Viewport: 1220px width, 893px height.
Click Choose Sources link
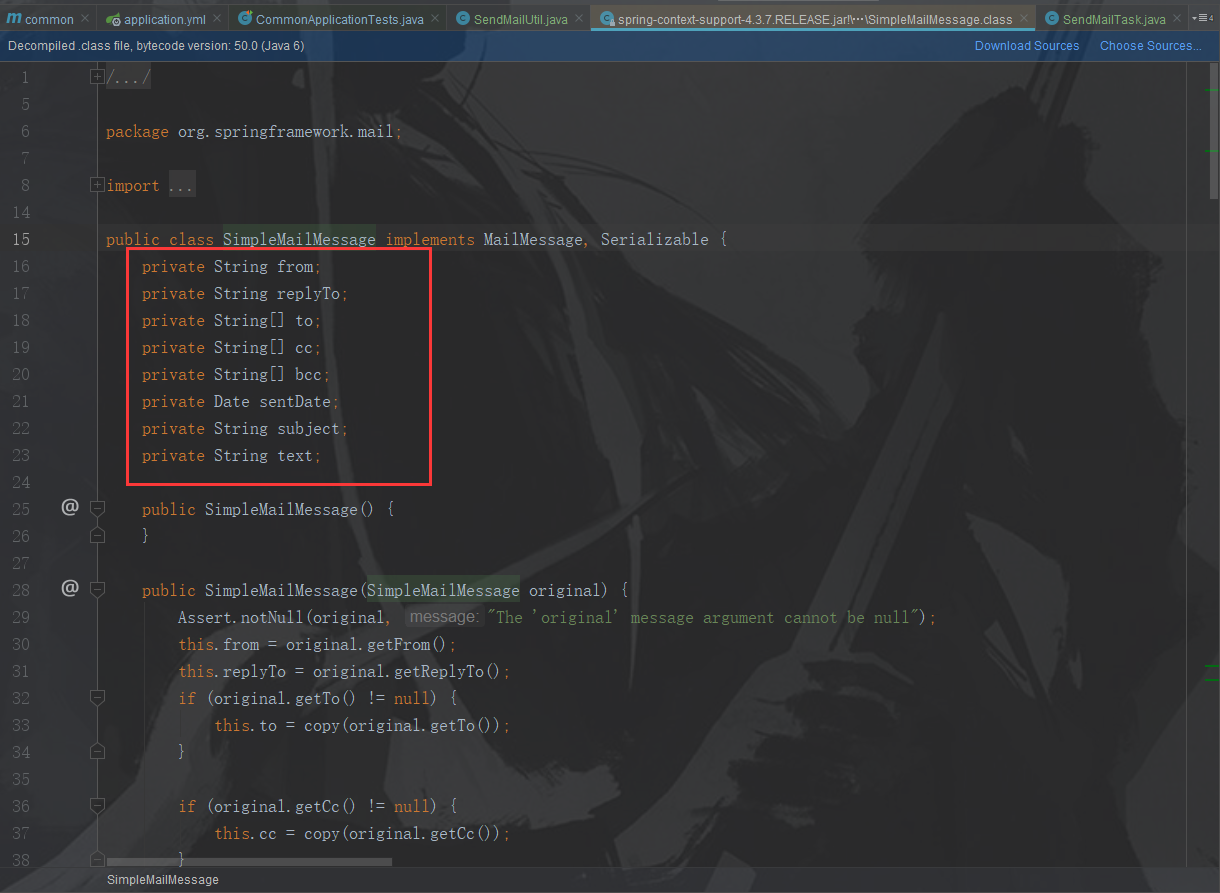pos(1151,45)
